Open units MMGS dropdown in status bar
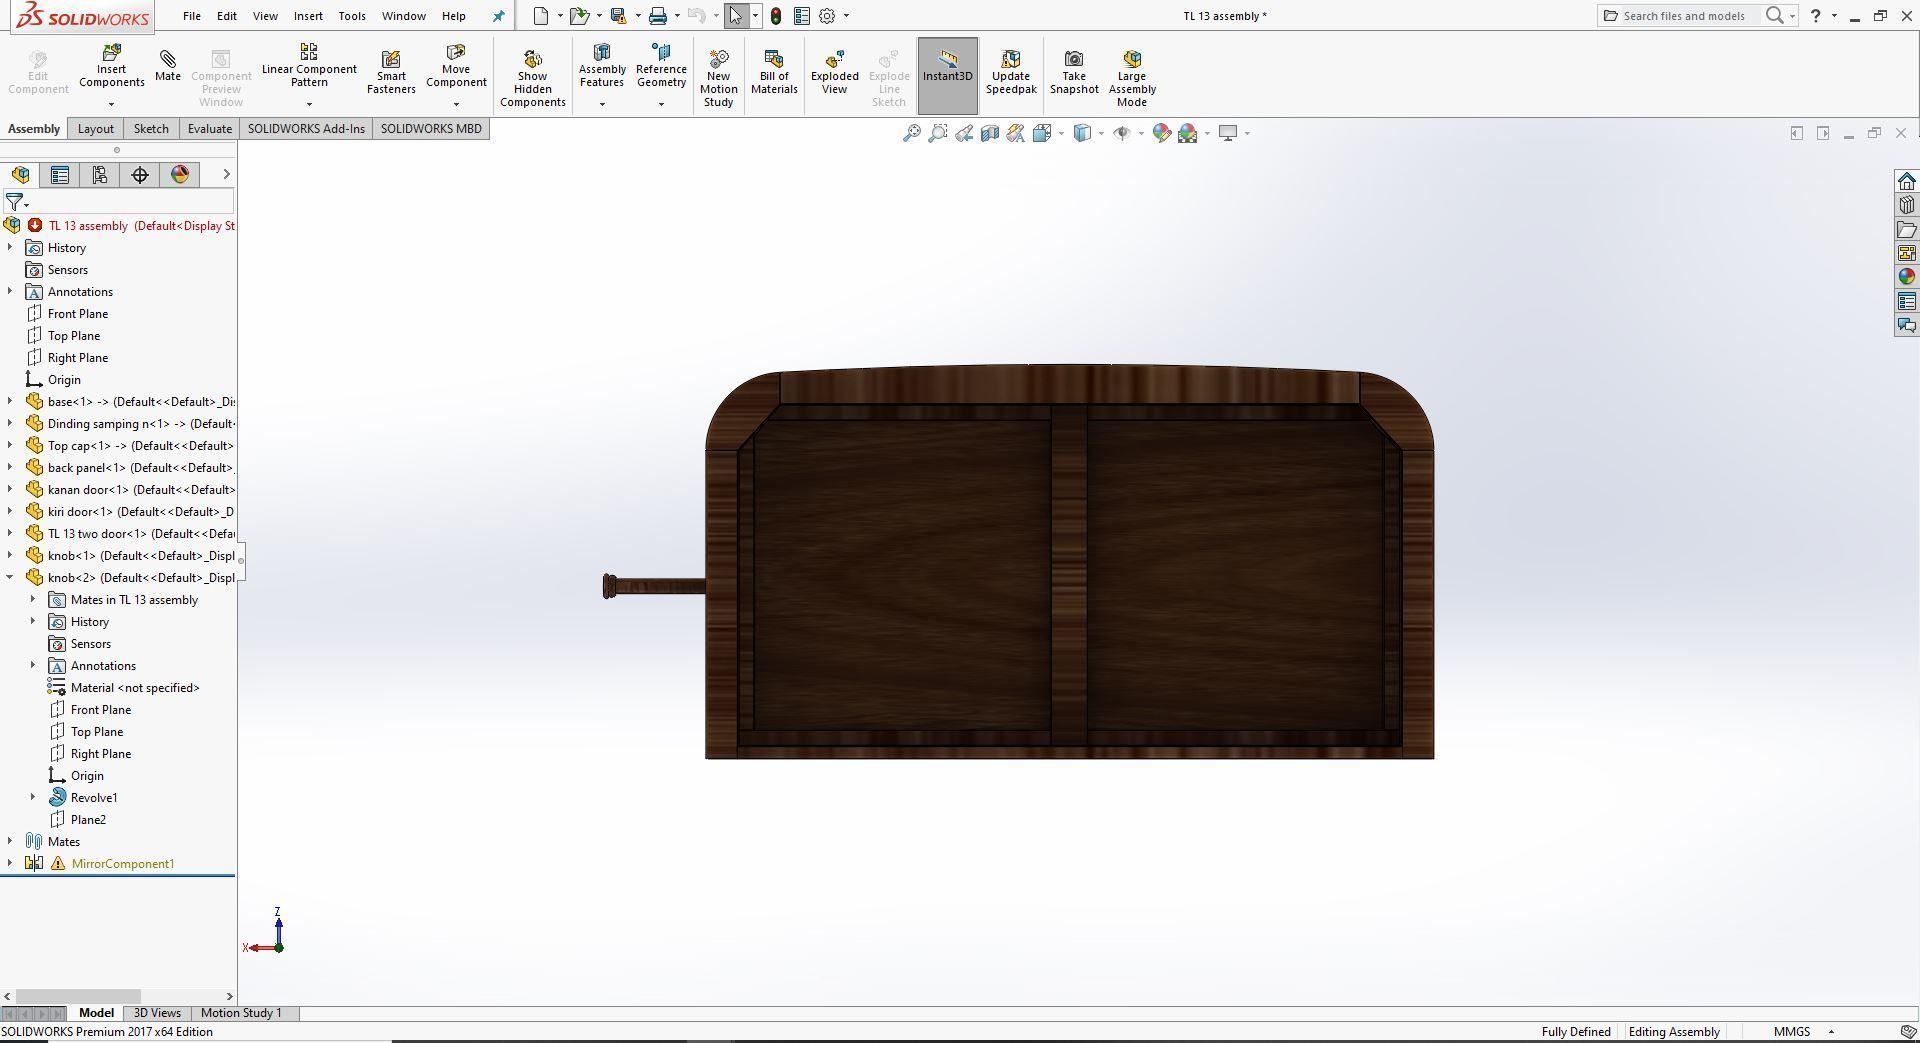The height and width of the screenshot is (1043, 1920). 1831,1032
